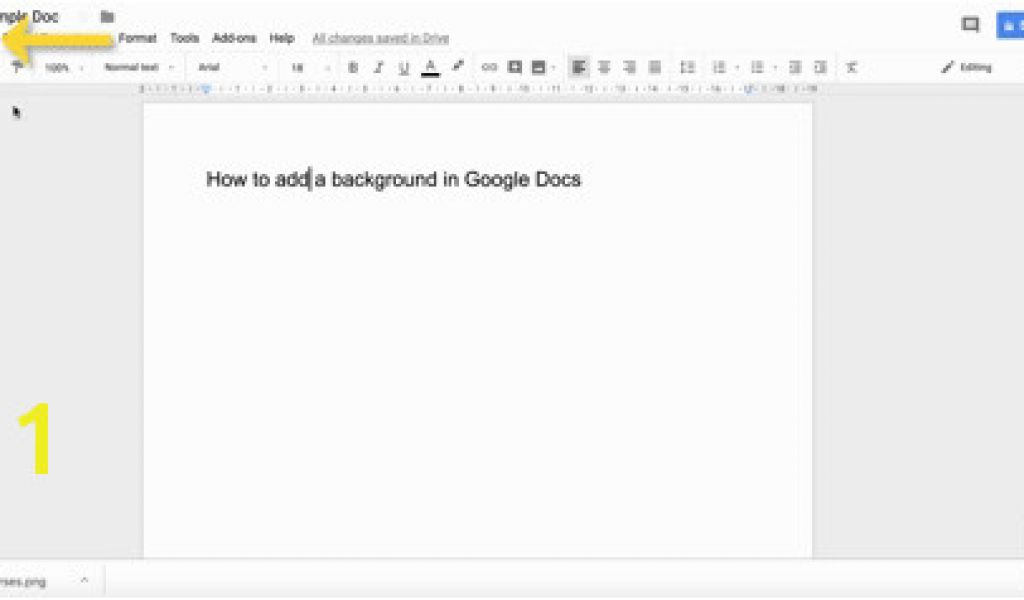The height and width of the screenshot is (600, 1024).
Task: Open the font size dropdown
Action: pyautogui.click(x=310, y=67)
